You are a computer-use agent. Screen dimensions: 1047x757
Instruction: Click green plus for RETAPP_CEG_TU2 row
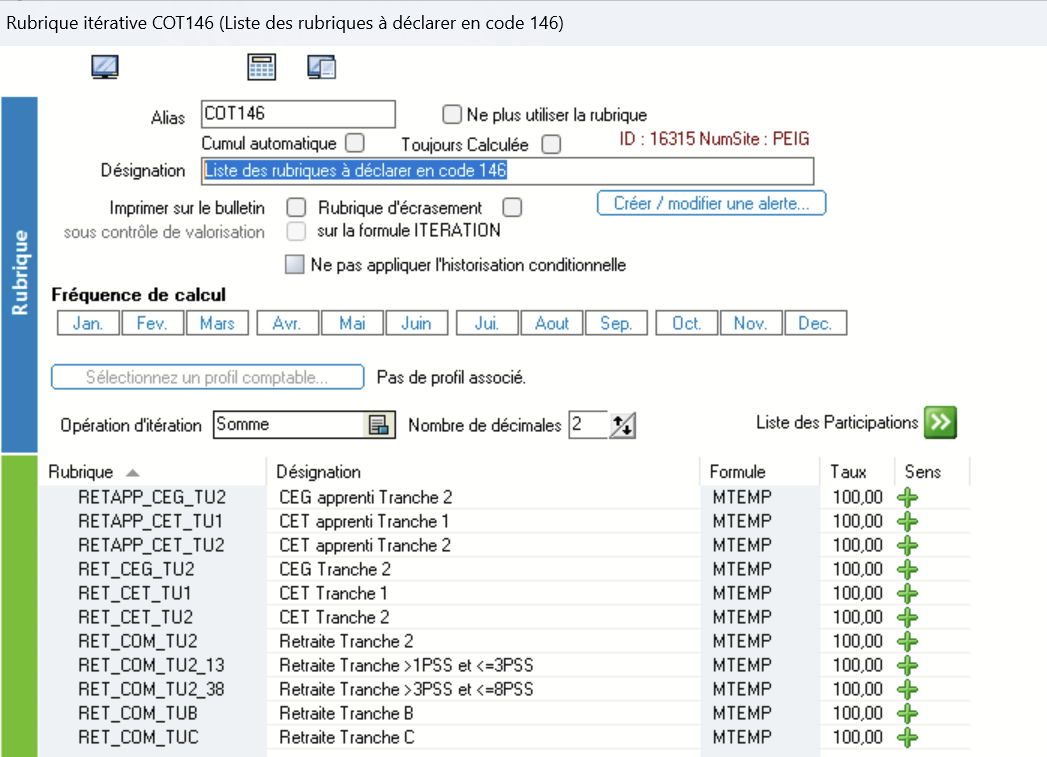point(907,497)
